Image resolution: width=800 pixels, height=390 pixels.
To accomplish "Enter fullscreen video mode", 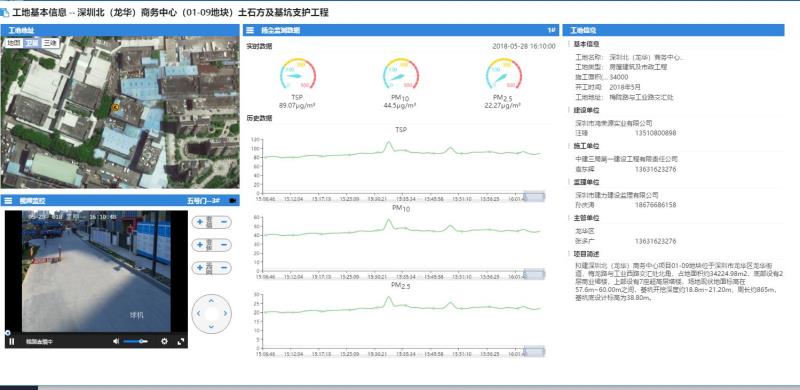I will pos(181,342).
